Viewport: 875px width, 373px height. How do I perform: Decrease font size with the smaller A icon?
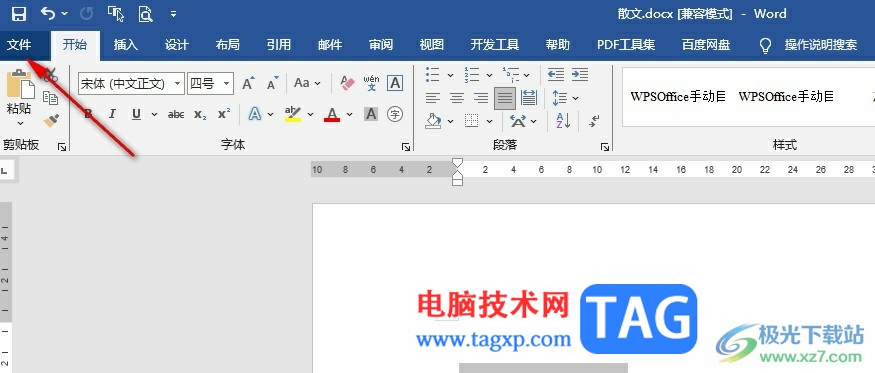[272, 84]
